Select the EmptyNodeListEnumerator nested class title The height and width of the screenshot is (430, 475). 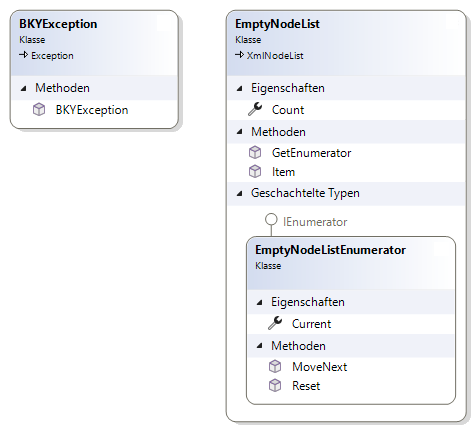coord(330,250)
